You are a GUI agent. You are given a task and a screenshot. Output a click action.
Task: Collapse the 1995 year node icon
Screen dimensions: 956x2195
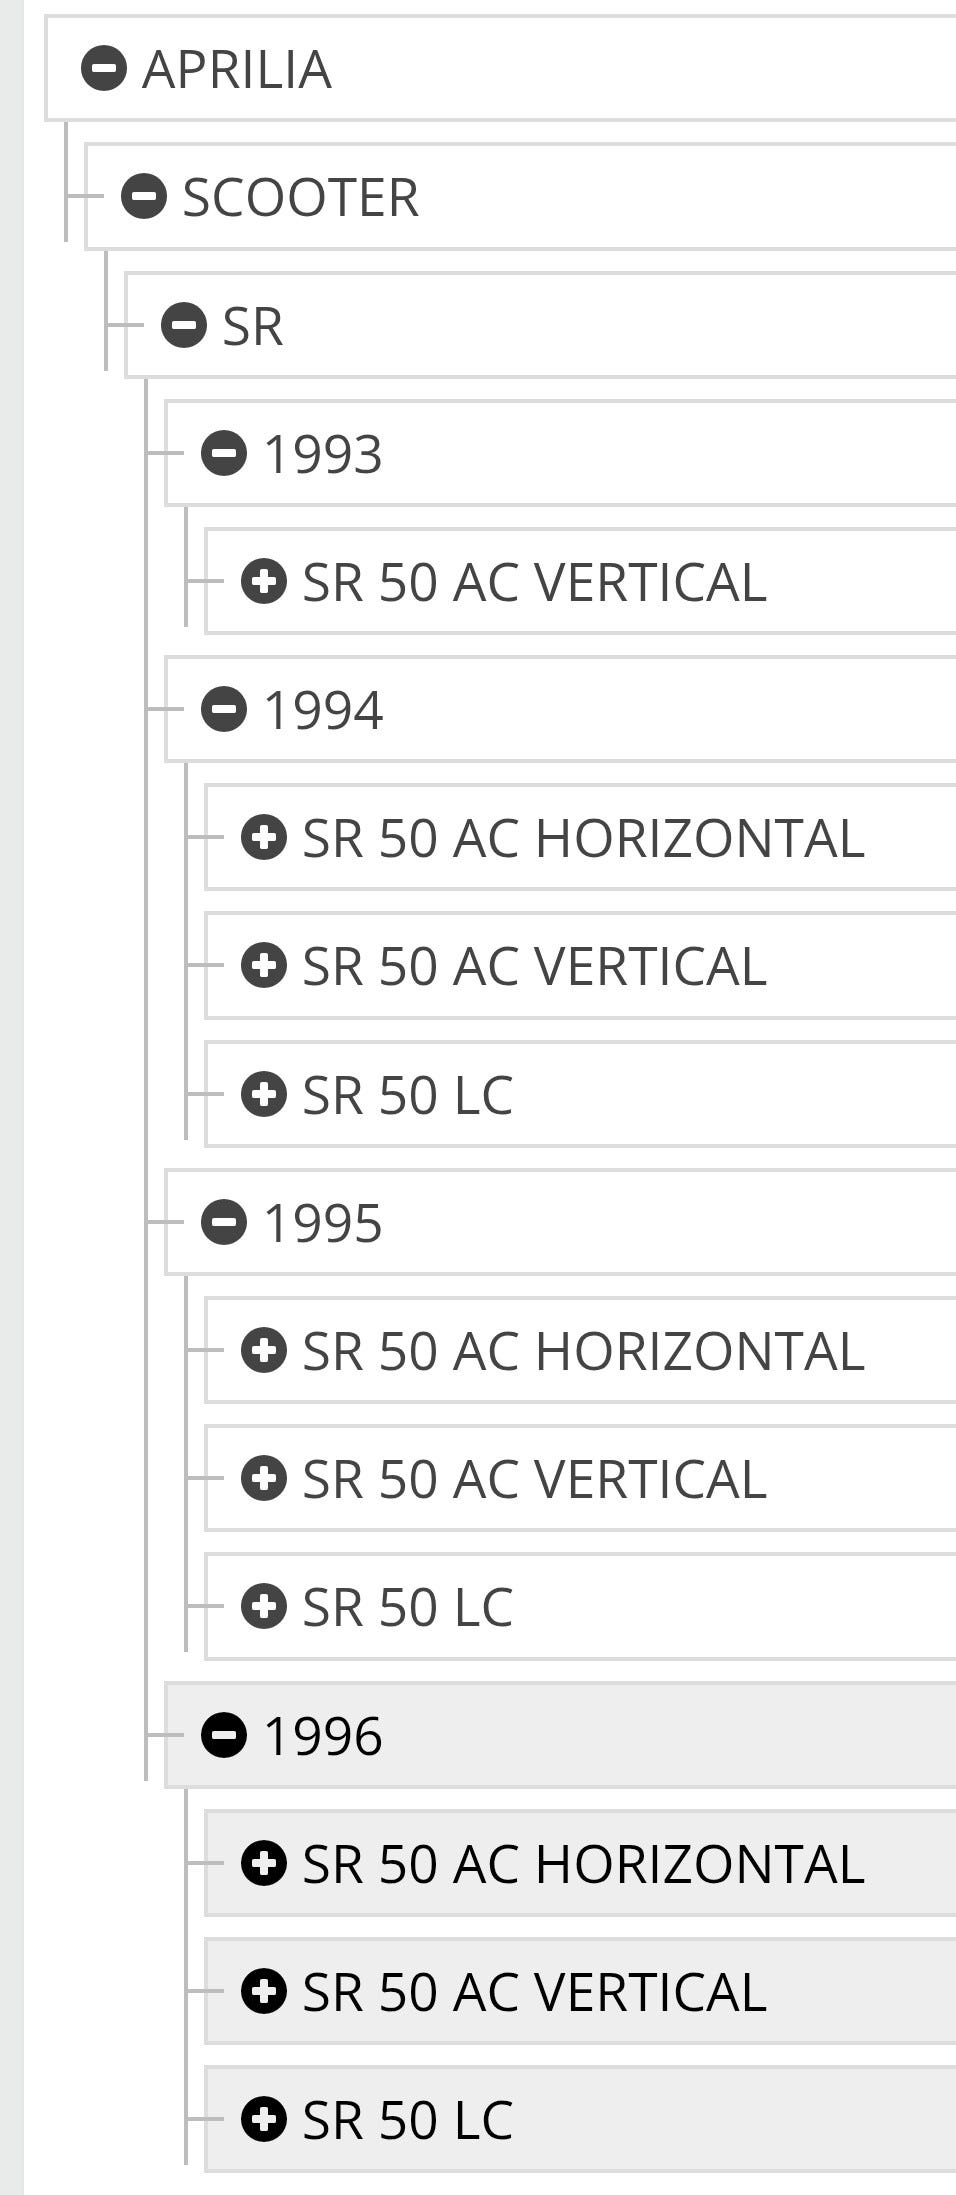point(224,1222)
